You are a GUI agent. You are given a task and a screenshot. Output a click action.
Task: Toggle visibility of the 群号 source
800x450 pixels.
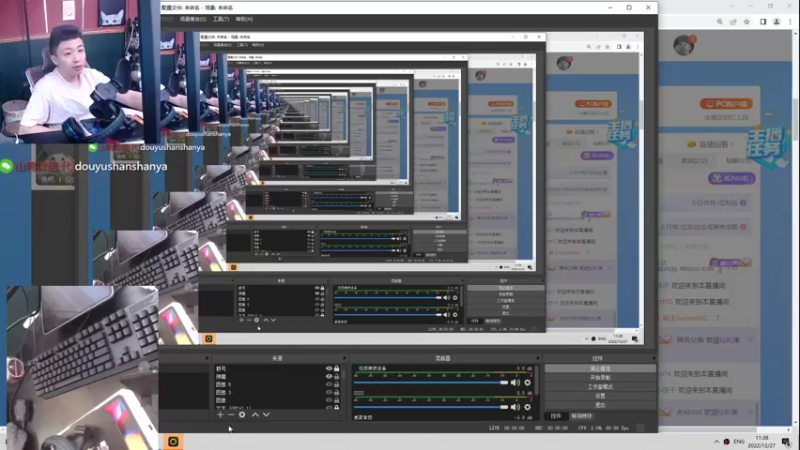pyautogui.click(x=329, y=368)
